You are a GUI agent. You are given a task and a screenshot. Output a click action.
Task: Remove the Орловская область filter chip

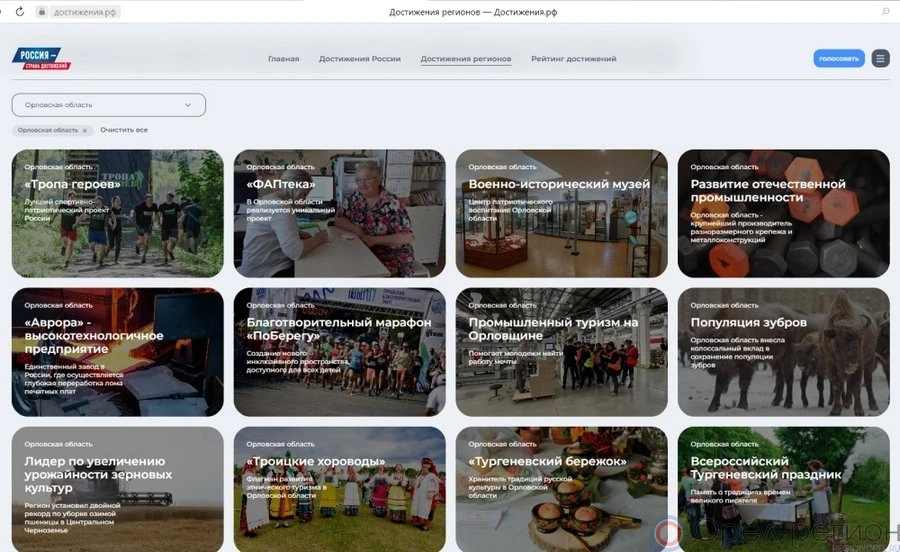coord(85,130)
